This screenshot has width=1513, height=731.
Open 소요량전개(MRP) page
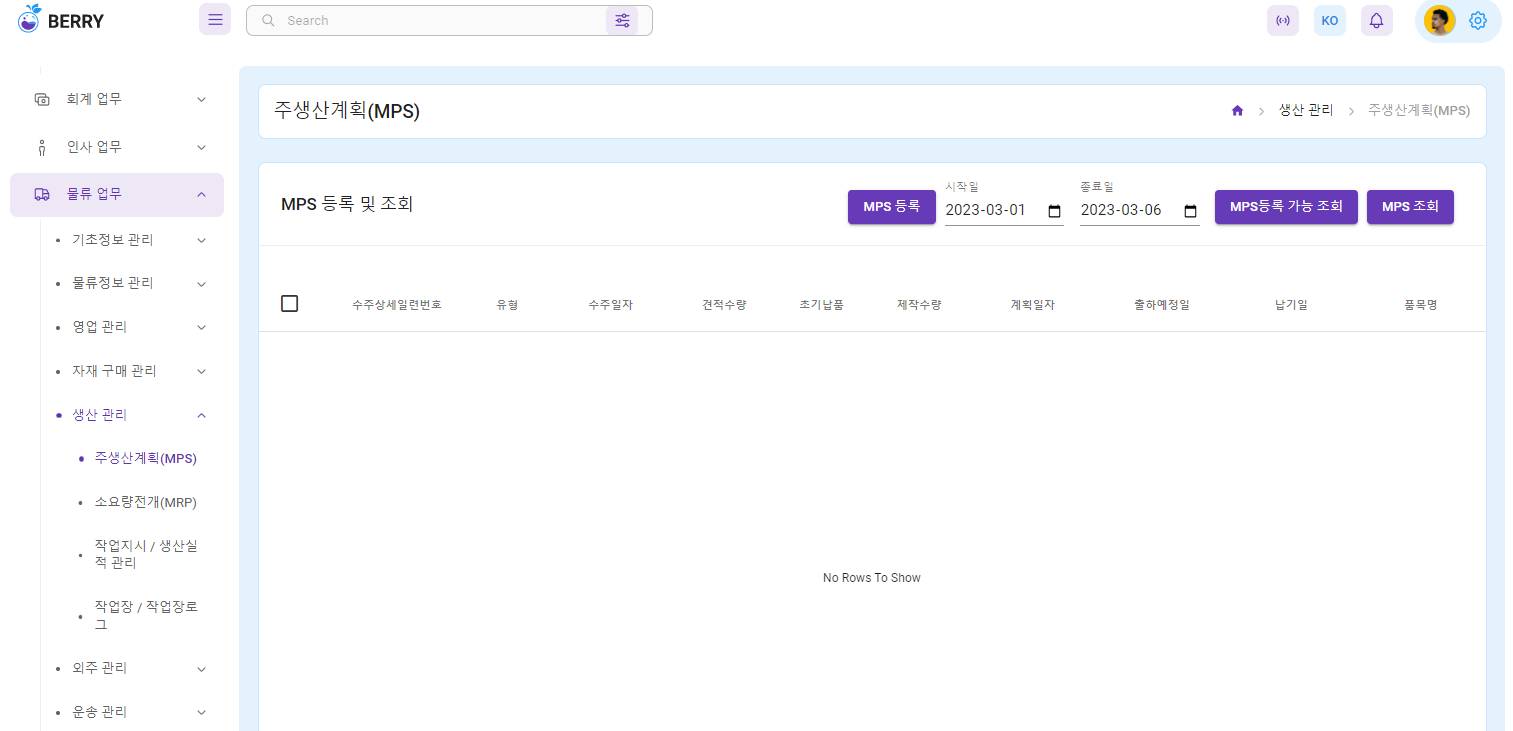[x=146, y=502]
